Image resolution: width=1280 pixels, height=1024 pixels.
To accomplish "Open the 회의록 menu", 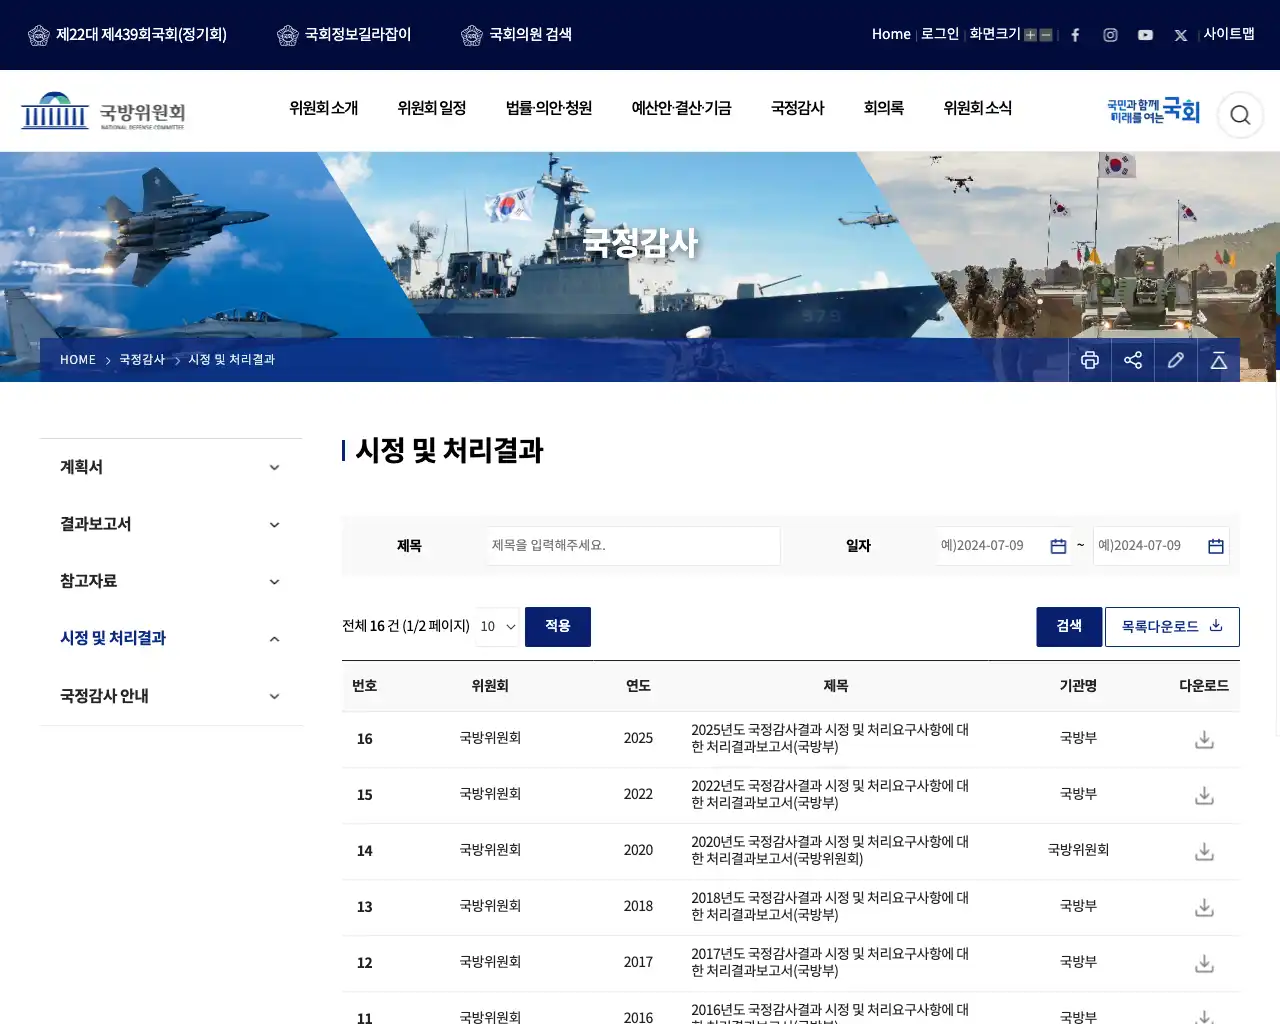I will (x=884, y=108).
